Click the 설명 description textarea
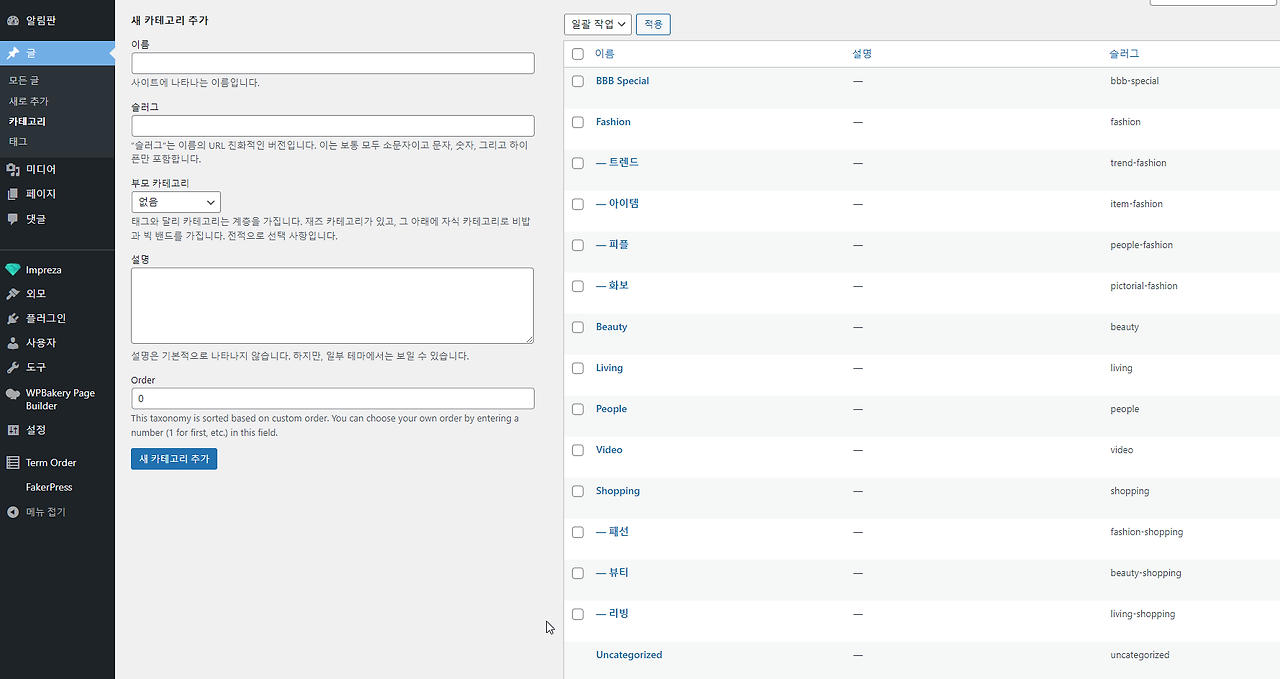Screen dimensions: 1280x679 coord(333,305)
